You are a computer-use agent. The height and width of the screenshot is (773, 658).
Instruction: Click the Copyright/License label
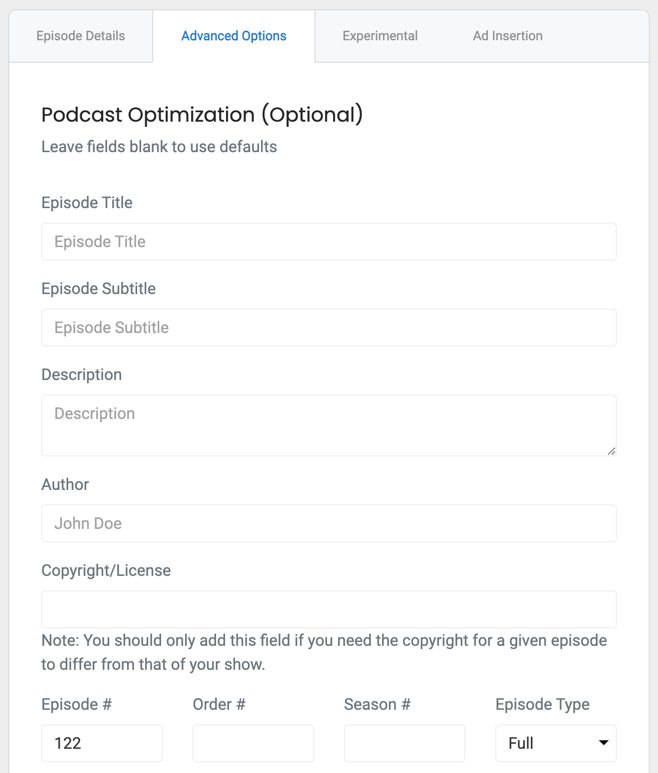106,570
